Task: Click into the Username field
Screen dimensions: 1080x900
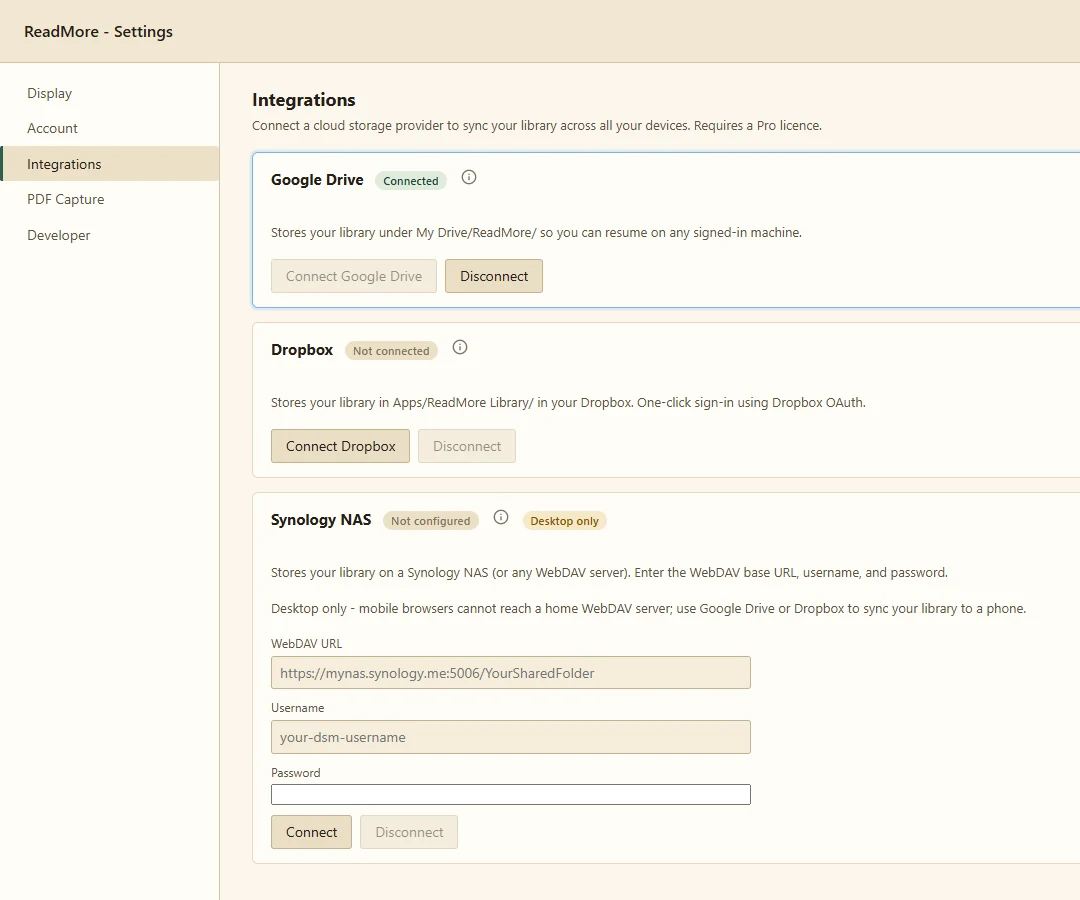Action: [511, 737]
